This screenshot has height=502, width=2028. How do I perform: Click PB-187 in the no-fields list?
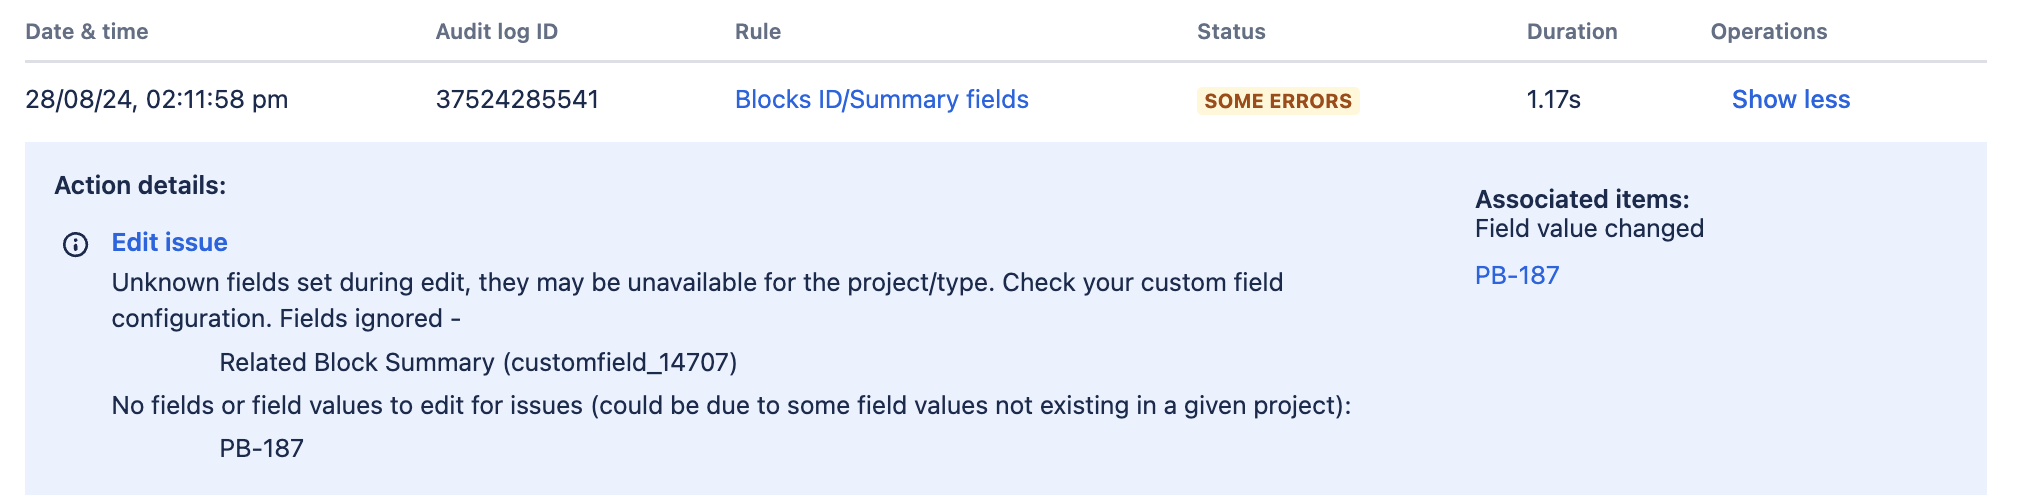[261, 449]
